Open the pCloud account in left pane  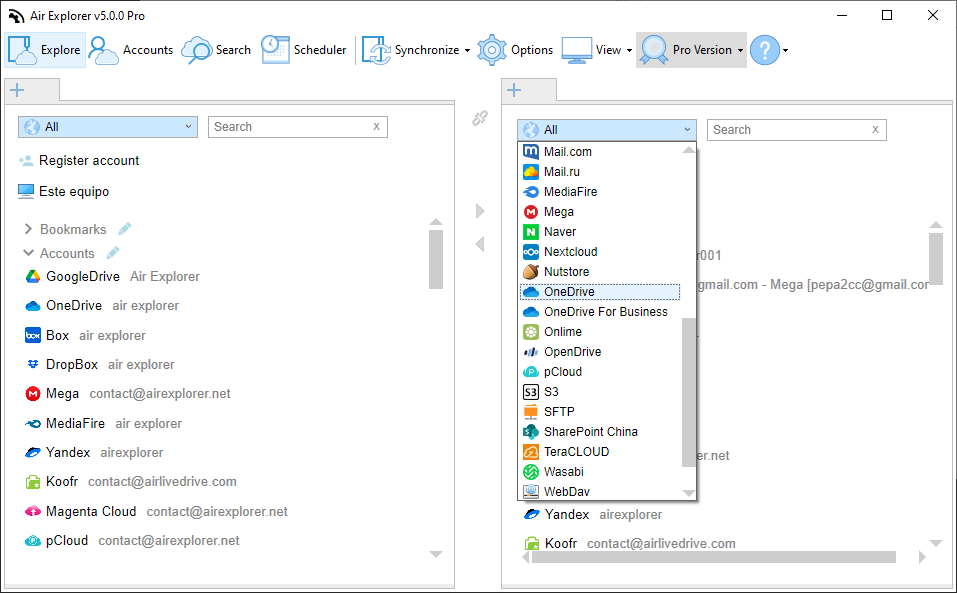tap(132, 541)
